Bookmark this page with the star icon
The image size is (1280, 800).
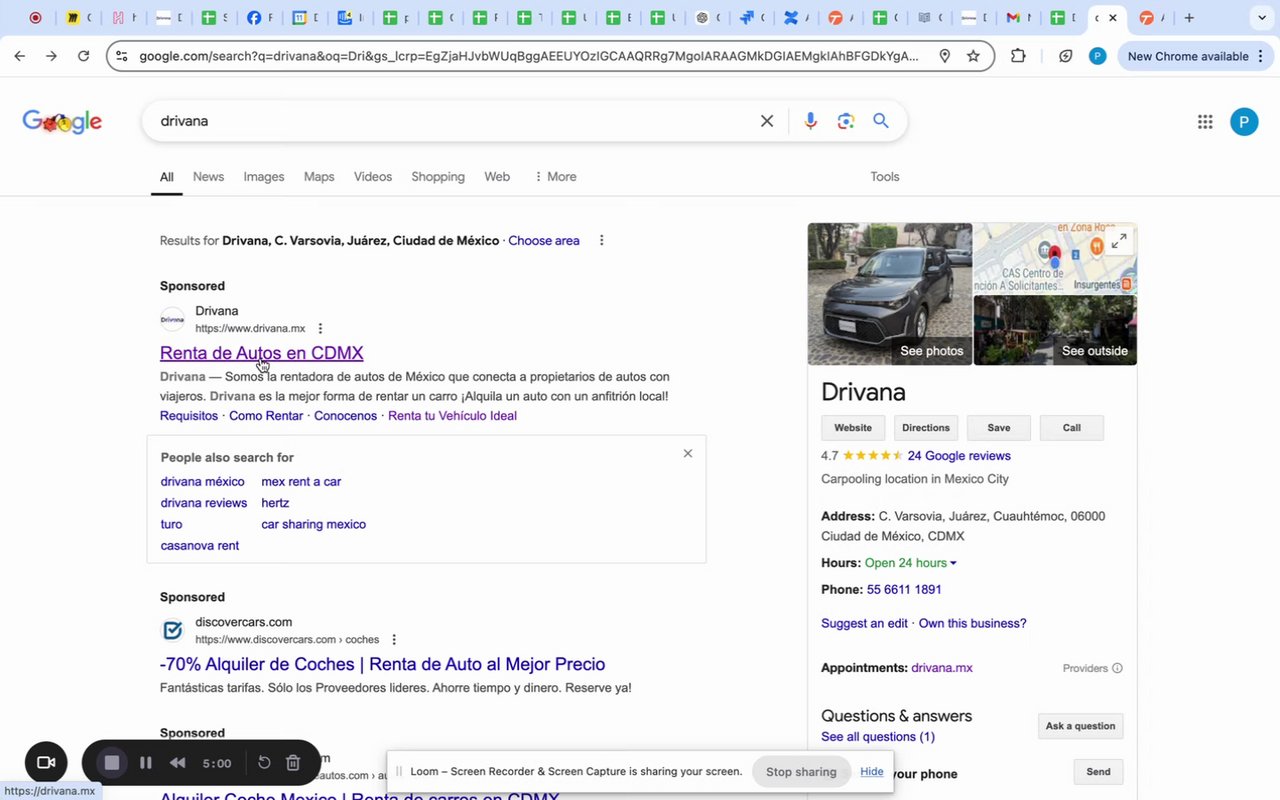pyautogui.click(x=973, y=56)
